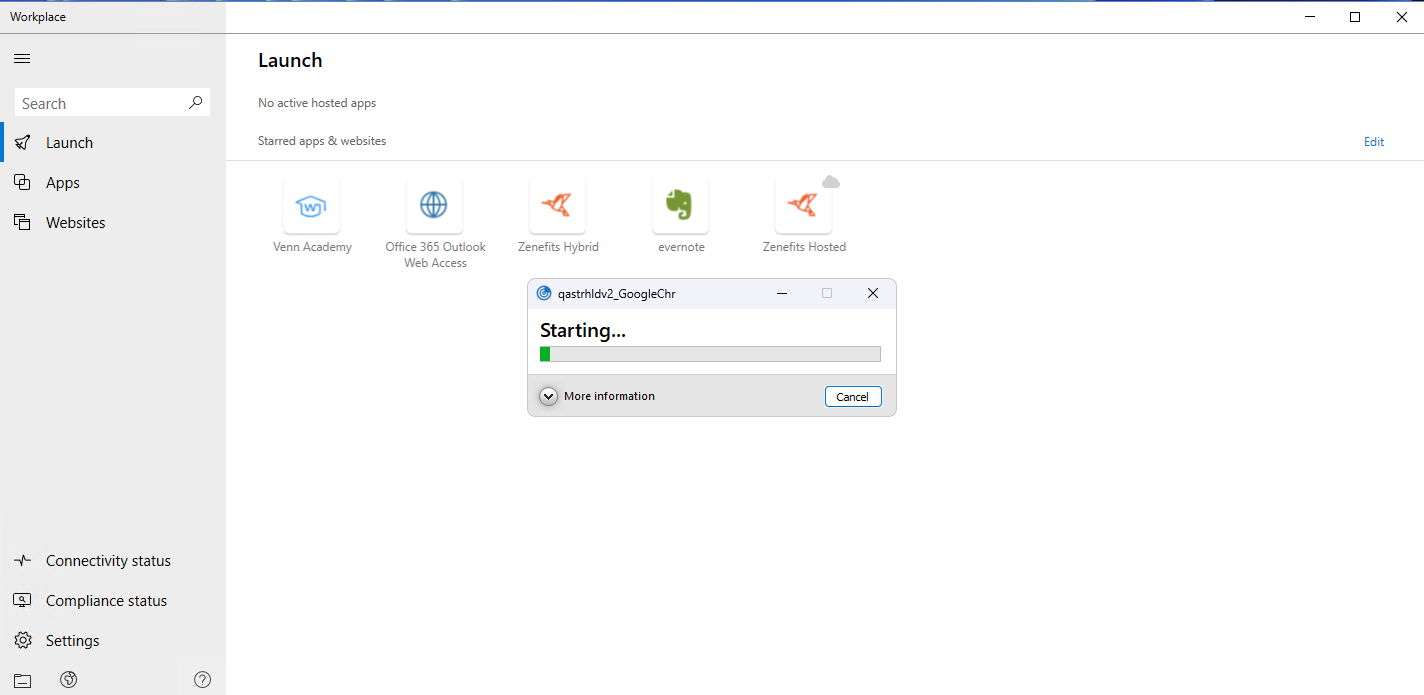Click the search magnifier icon

(x=195, y=102)
